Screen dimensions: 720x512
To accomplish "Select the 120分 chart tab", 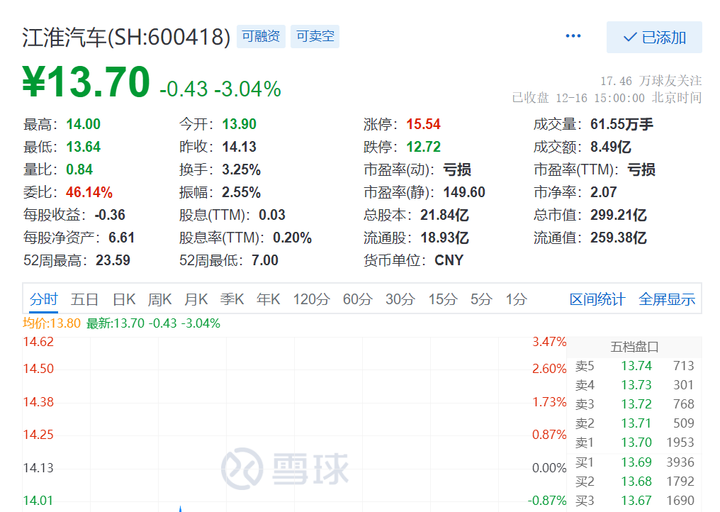I will (x=311, y=299).
